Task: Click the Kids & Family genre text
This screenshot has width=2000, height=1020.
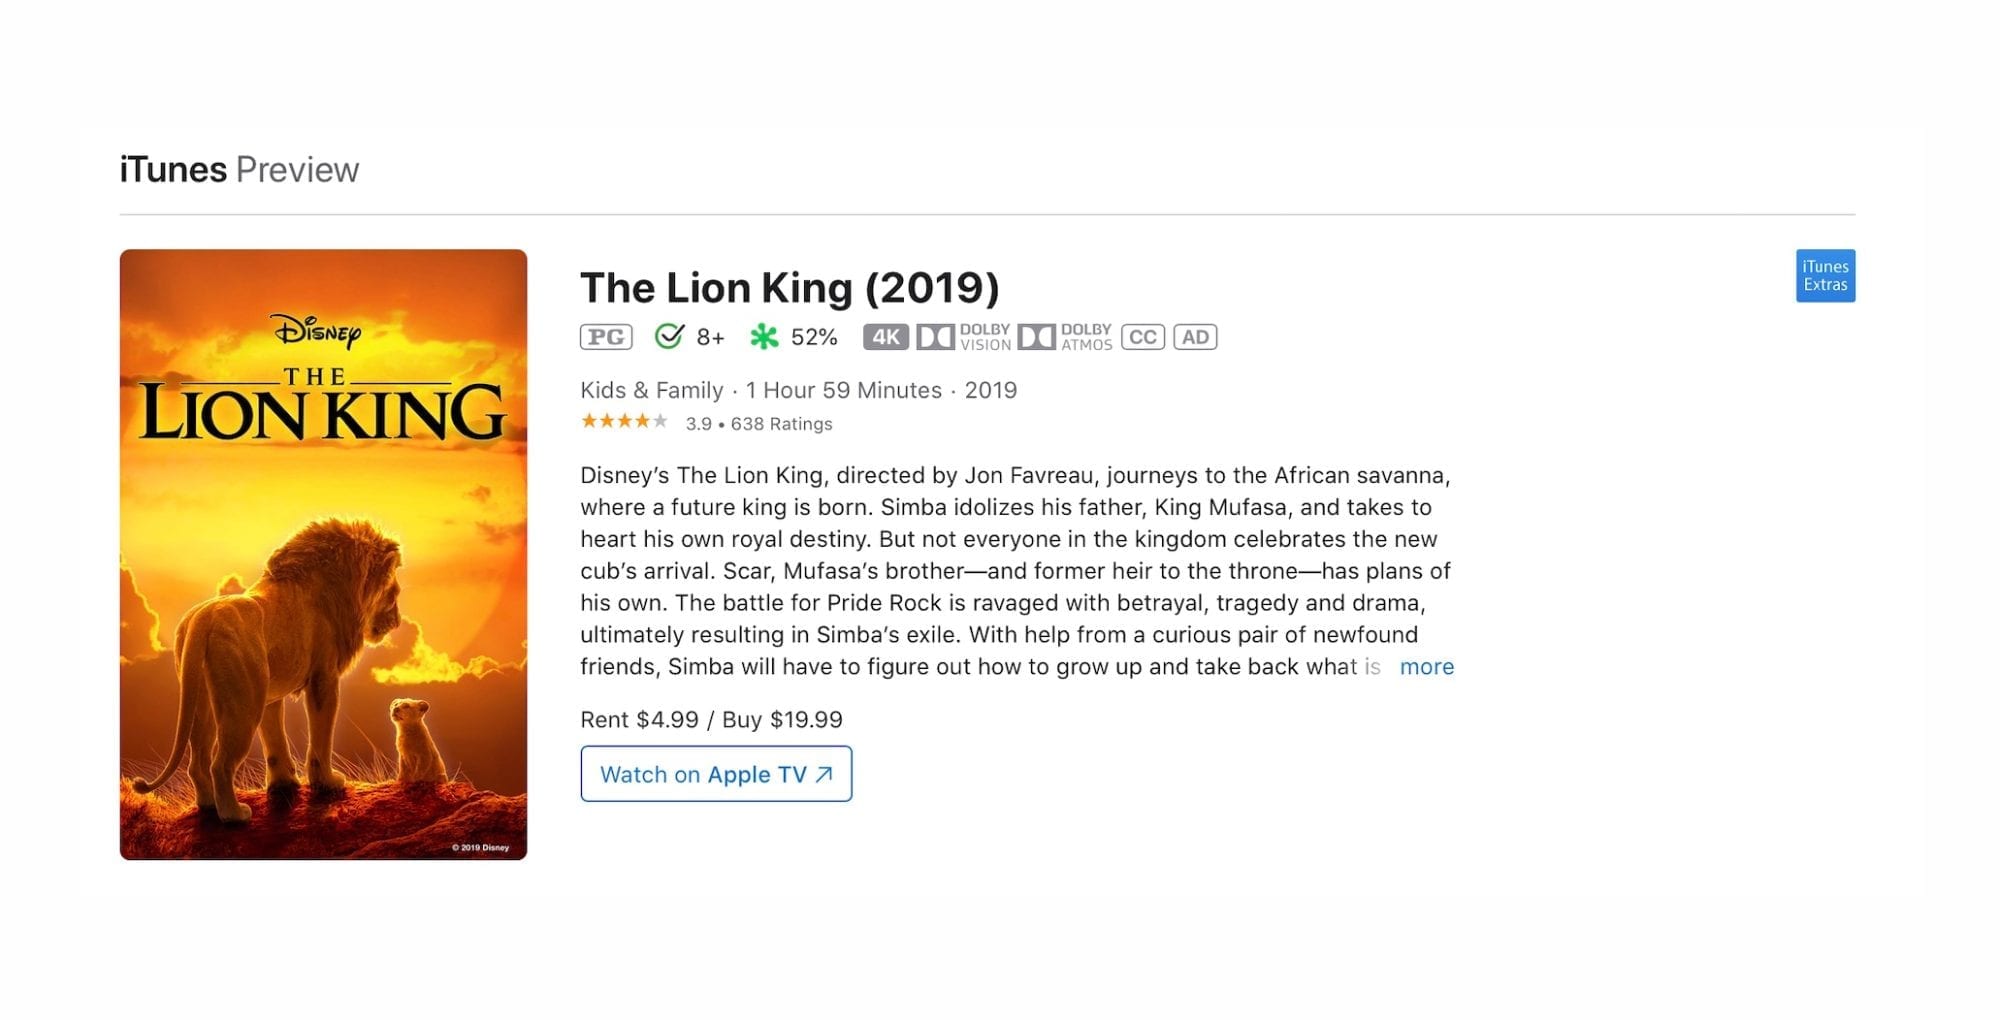Action: pos(651,390)
